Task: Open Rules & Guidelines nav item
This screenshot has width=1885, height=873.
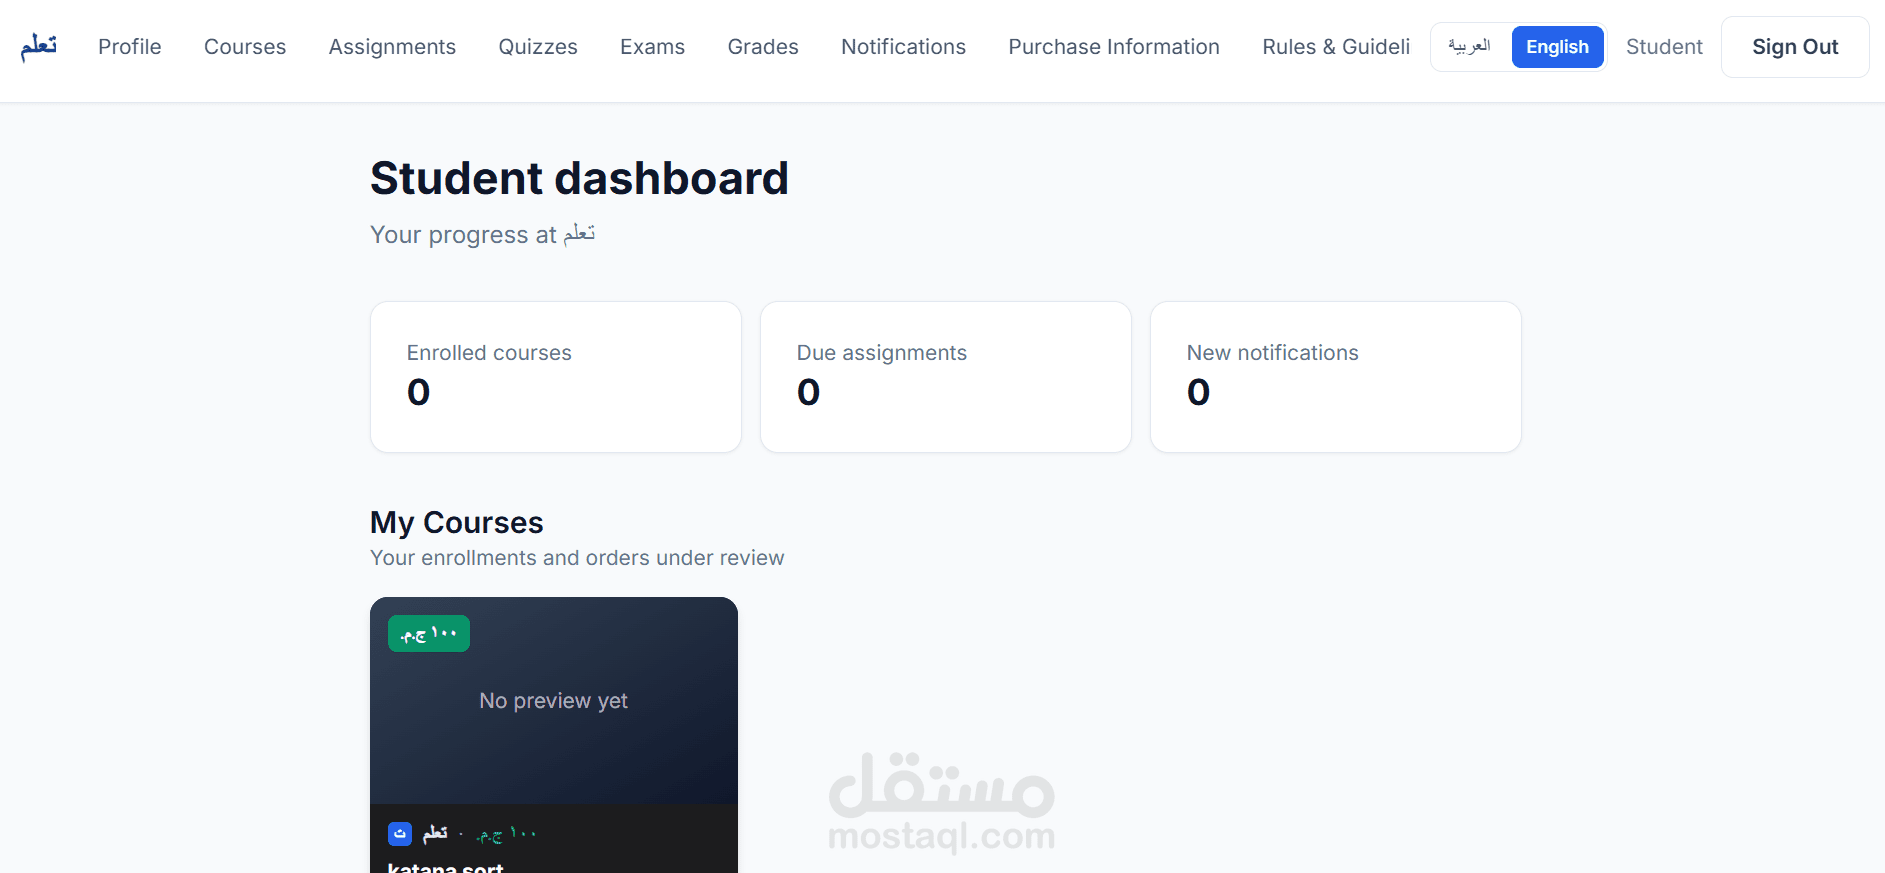Action: (1336, 47)
